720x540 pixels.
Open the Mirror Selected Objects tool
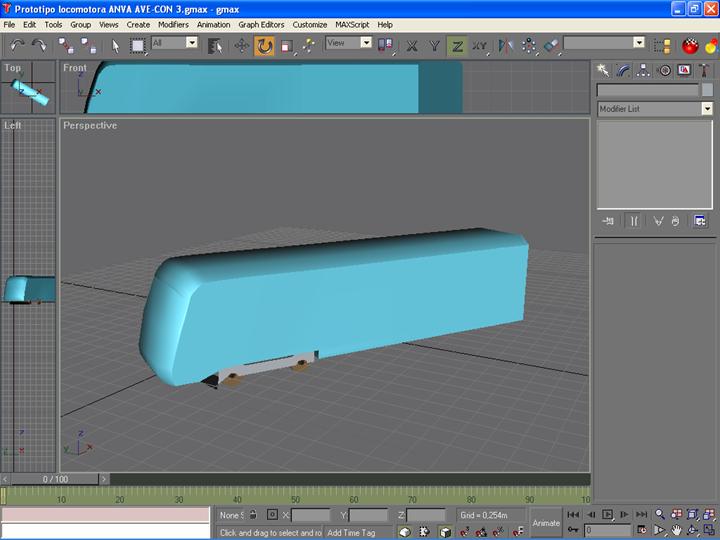point(506,45)
